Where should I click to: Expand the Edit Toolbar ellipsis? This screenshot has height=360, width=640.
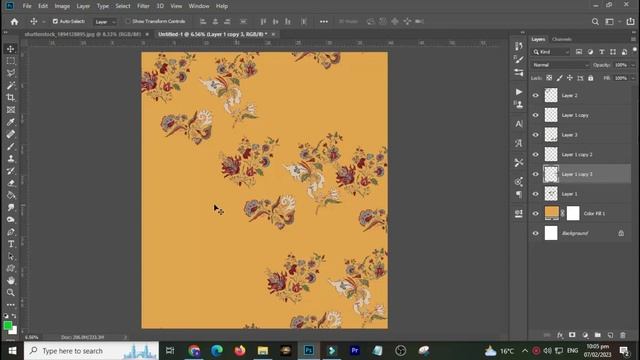click(11, 305)
